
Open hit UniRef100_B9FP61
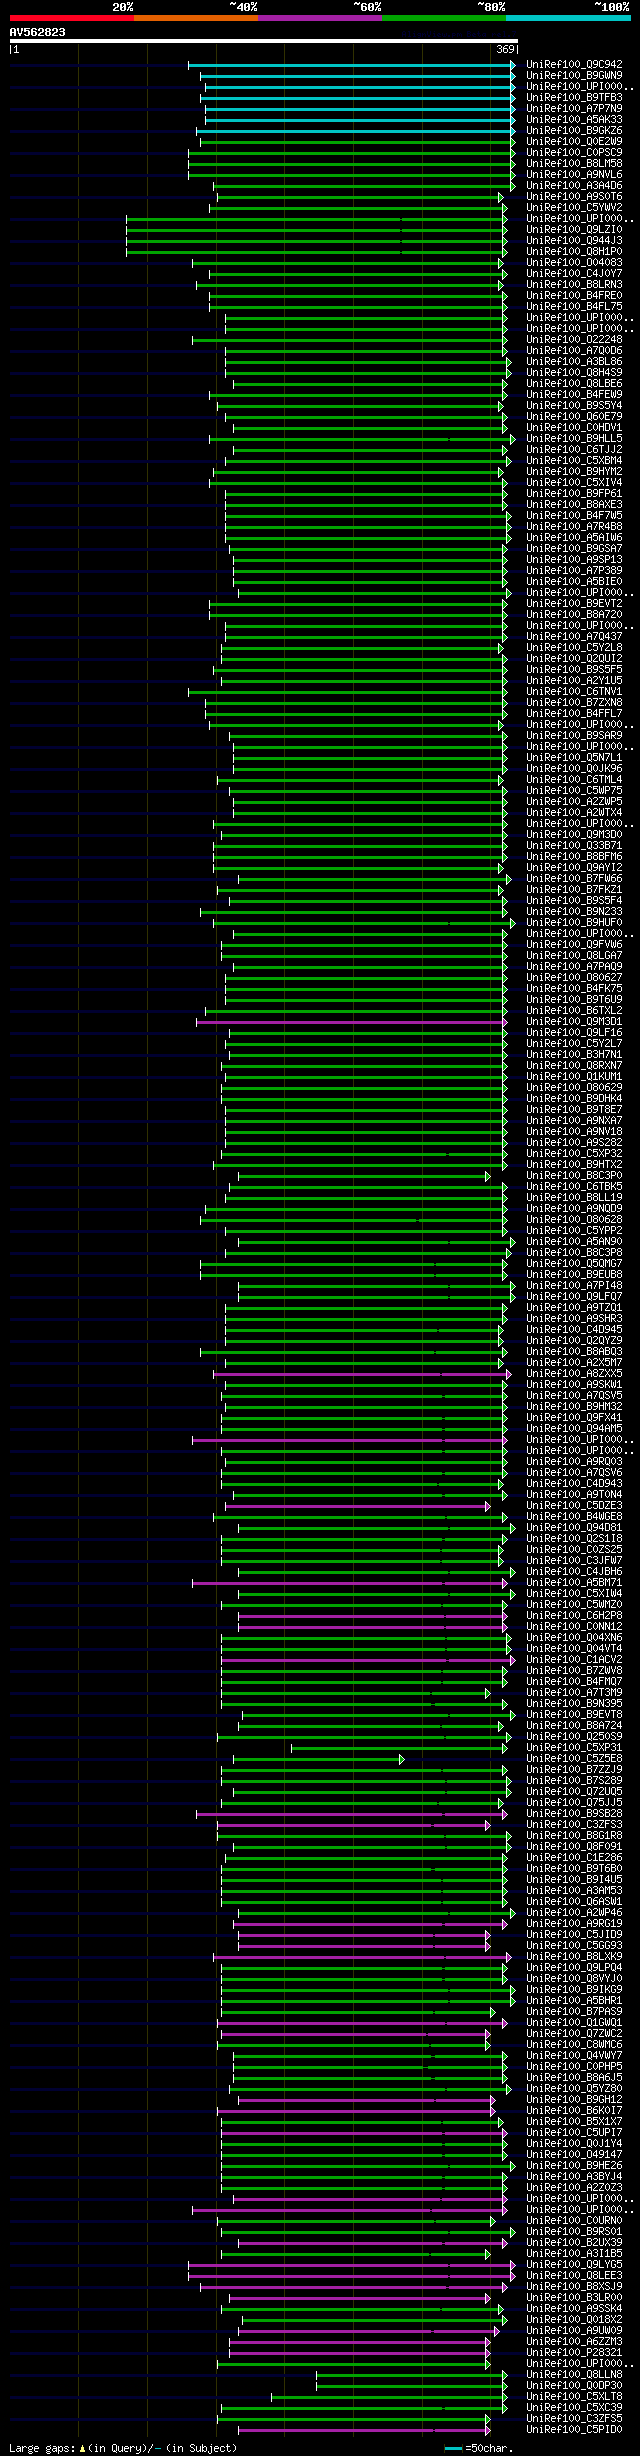(x=574, y=493)
